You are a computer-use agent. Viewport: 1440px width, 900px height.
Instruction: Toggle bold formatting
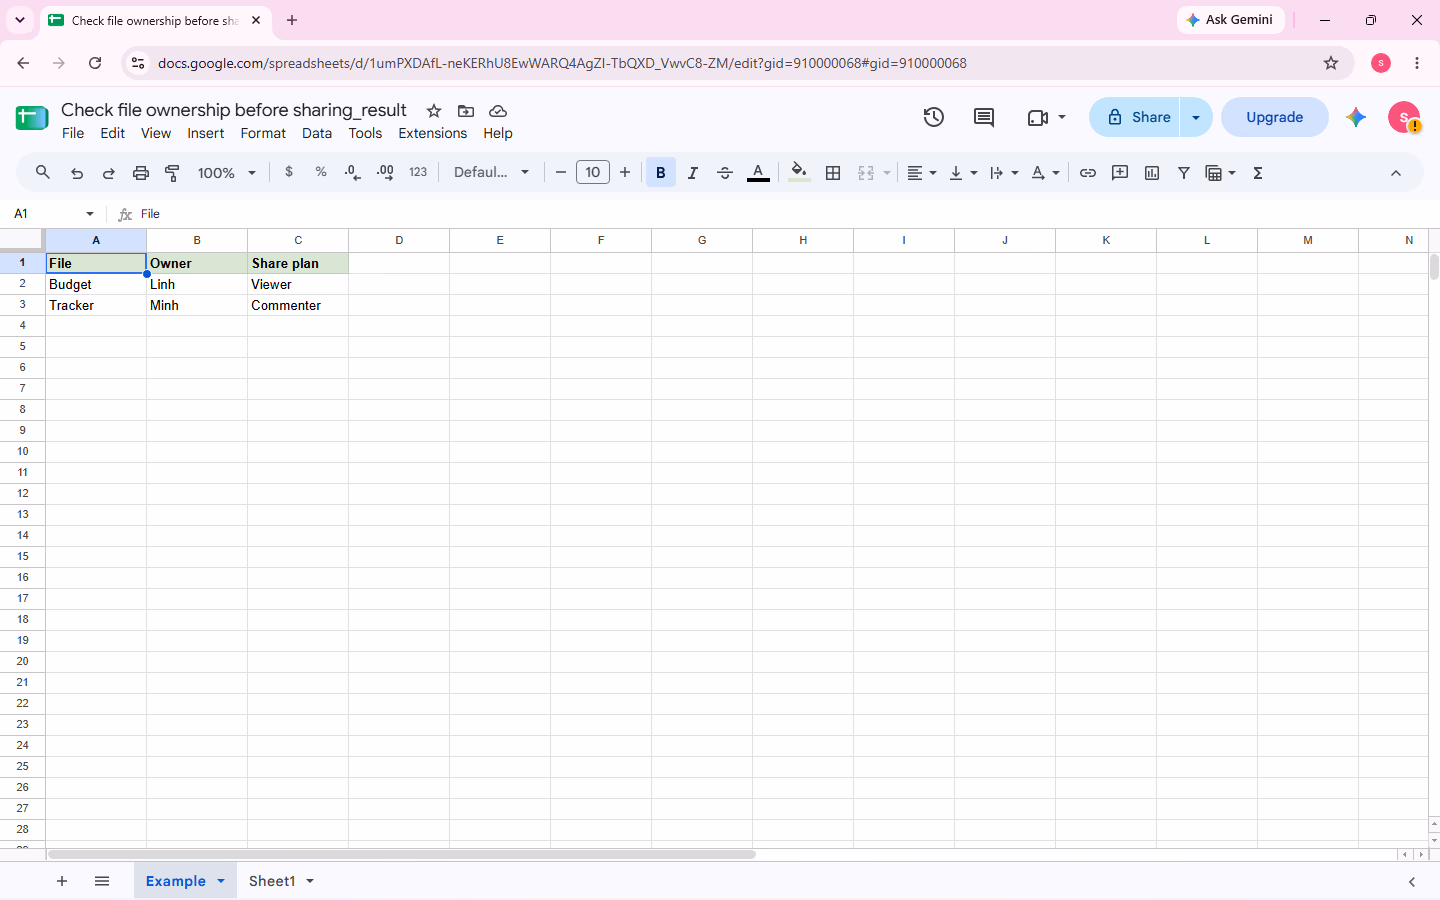(x=661, y=173)
